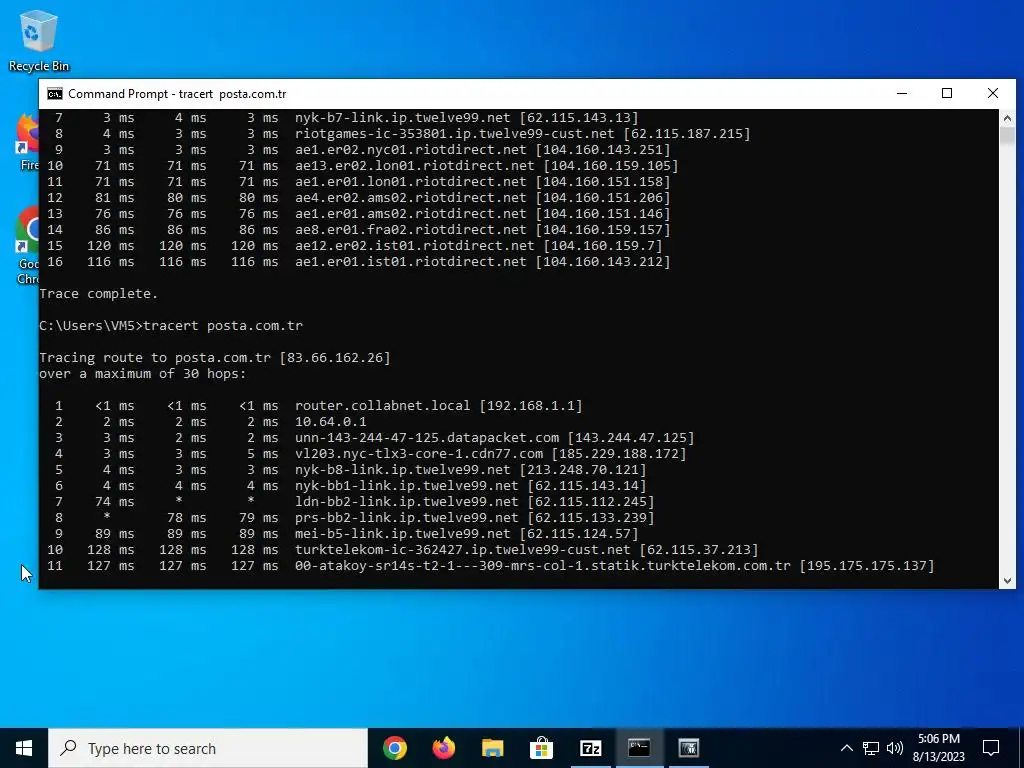Click hostname ldn-bb2-link.ip.twelve99.net
The height and width of the screenshot is (768, 1024).
click(x=406, y=502)
